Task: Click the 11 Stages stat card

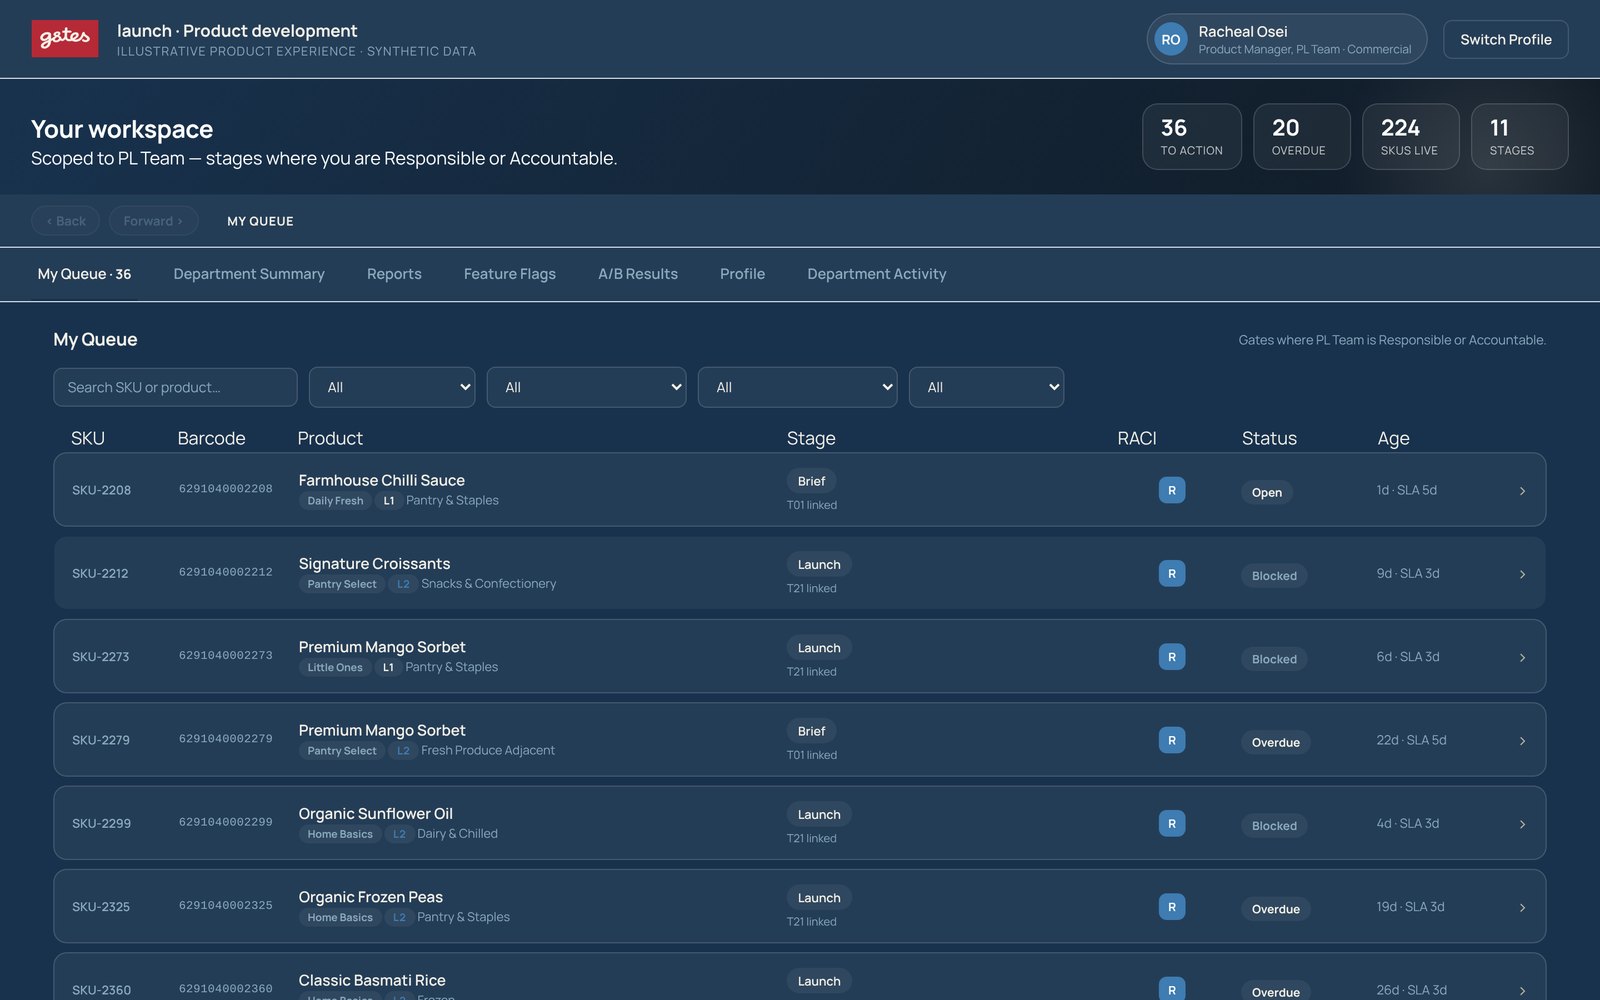Action: coord(1519,137)
